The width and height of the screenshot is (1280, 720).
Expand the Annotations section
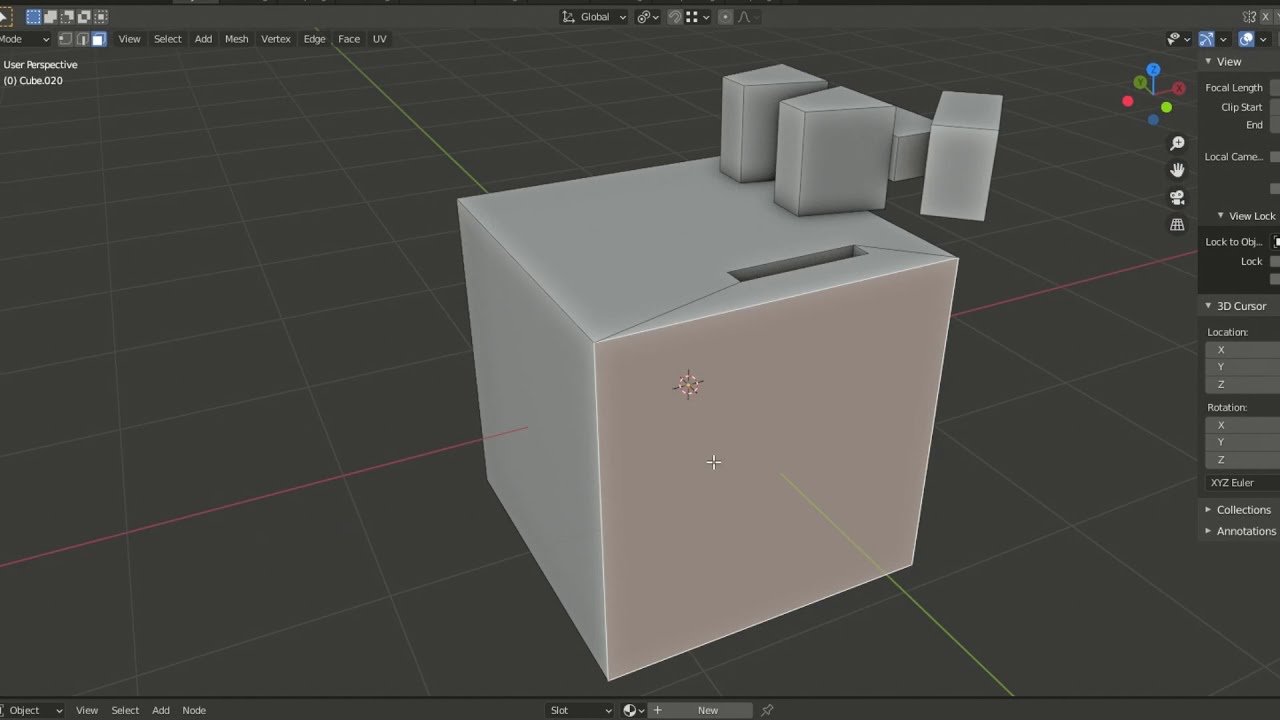click(1246, 530)
